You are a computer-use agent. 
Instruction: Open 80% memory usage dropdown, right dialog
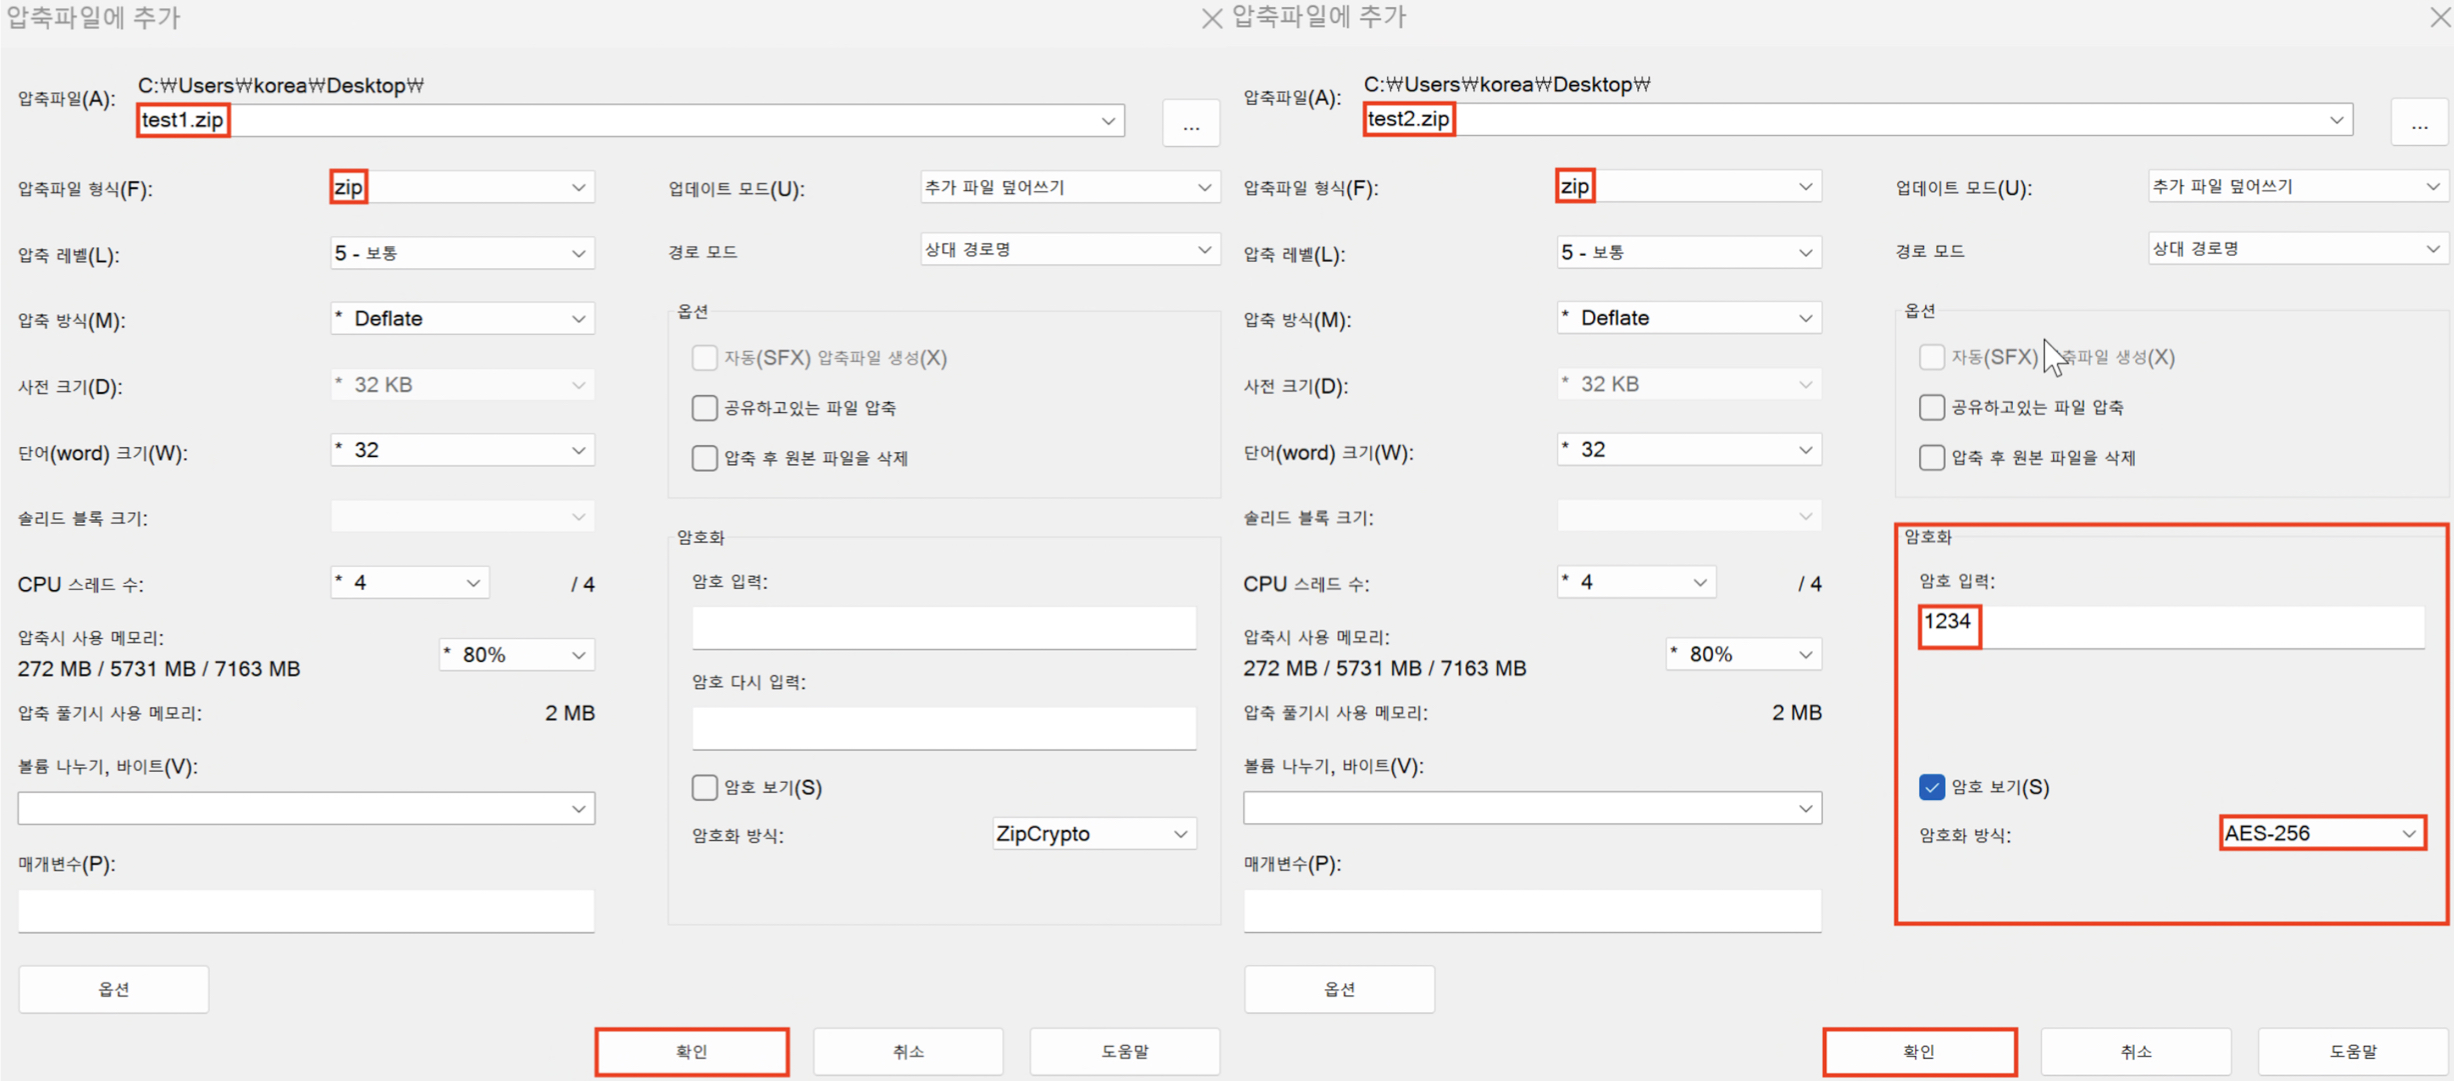tap(1742, 654)
